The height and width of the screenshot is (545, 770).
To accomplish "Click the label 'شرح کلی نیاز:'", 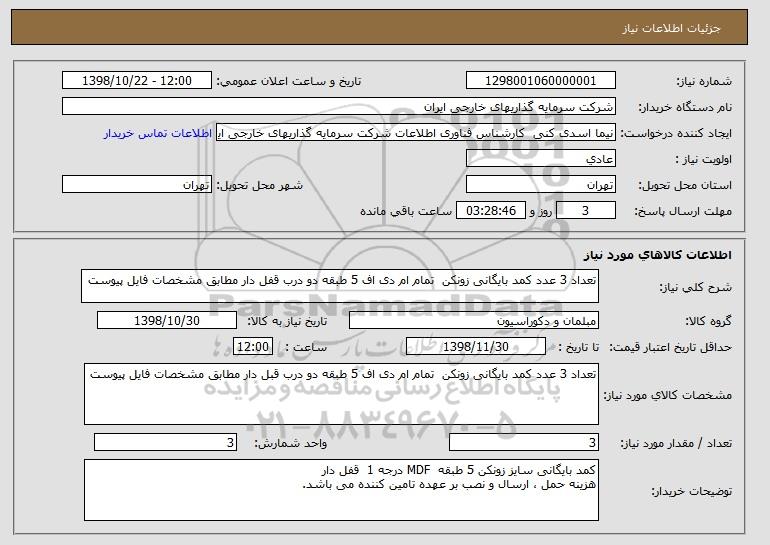I will pyautogui.click(x=695, y=287).
